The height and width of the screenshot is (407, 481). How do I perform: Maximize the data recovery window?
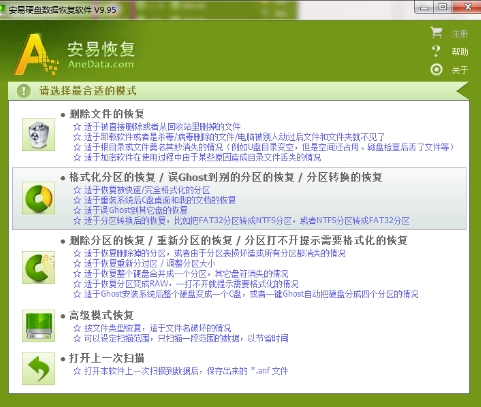coord(442,7)
